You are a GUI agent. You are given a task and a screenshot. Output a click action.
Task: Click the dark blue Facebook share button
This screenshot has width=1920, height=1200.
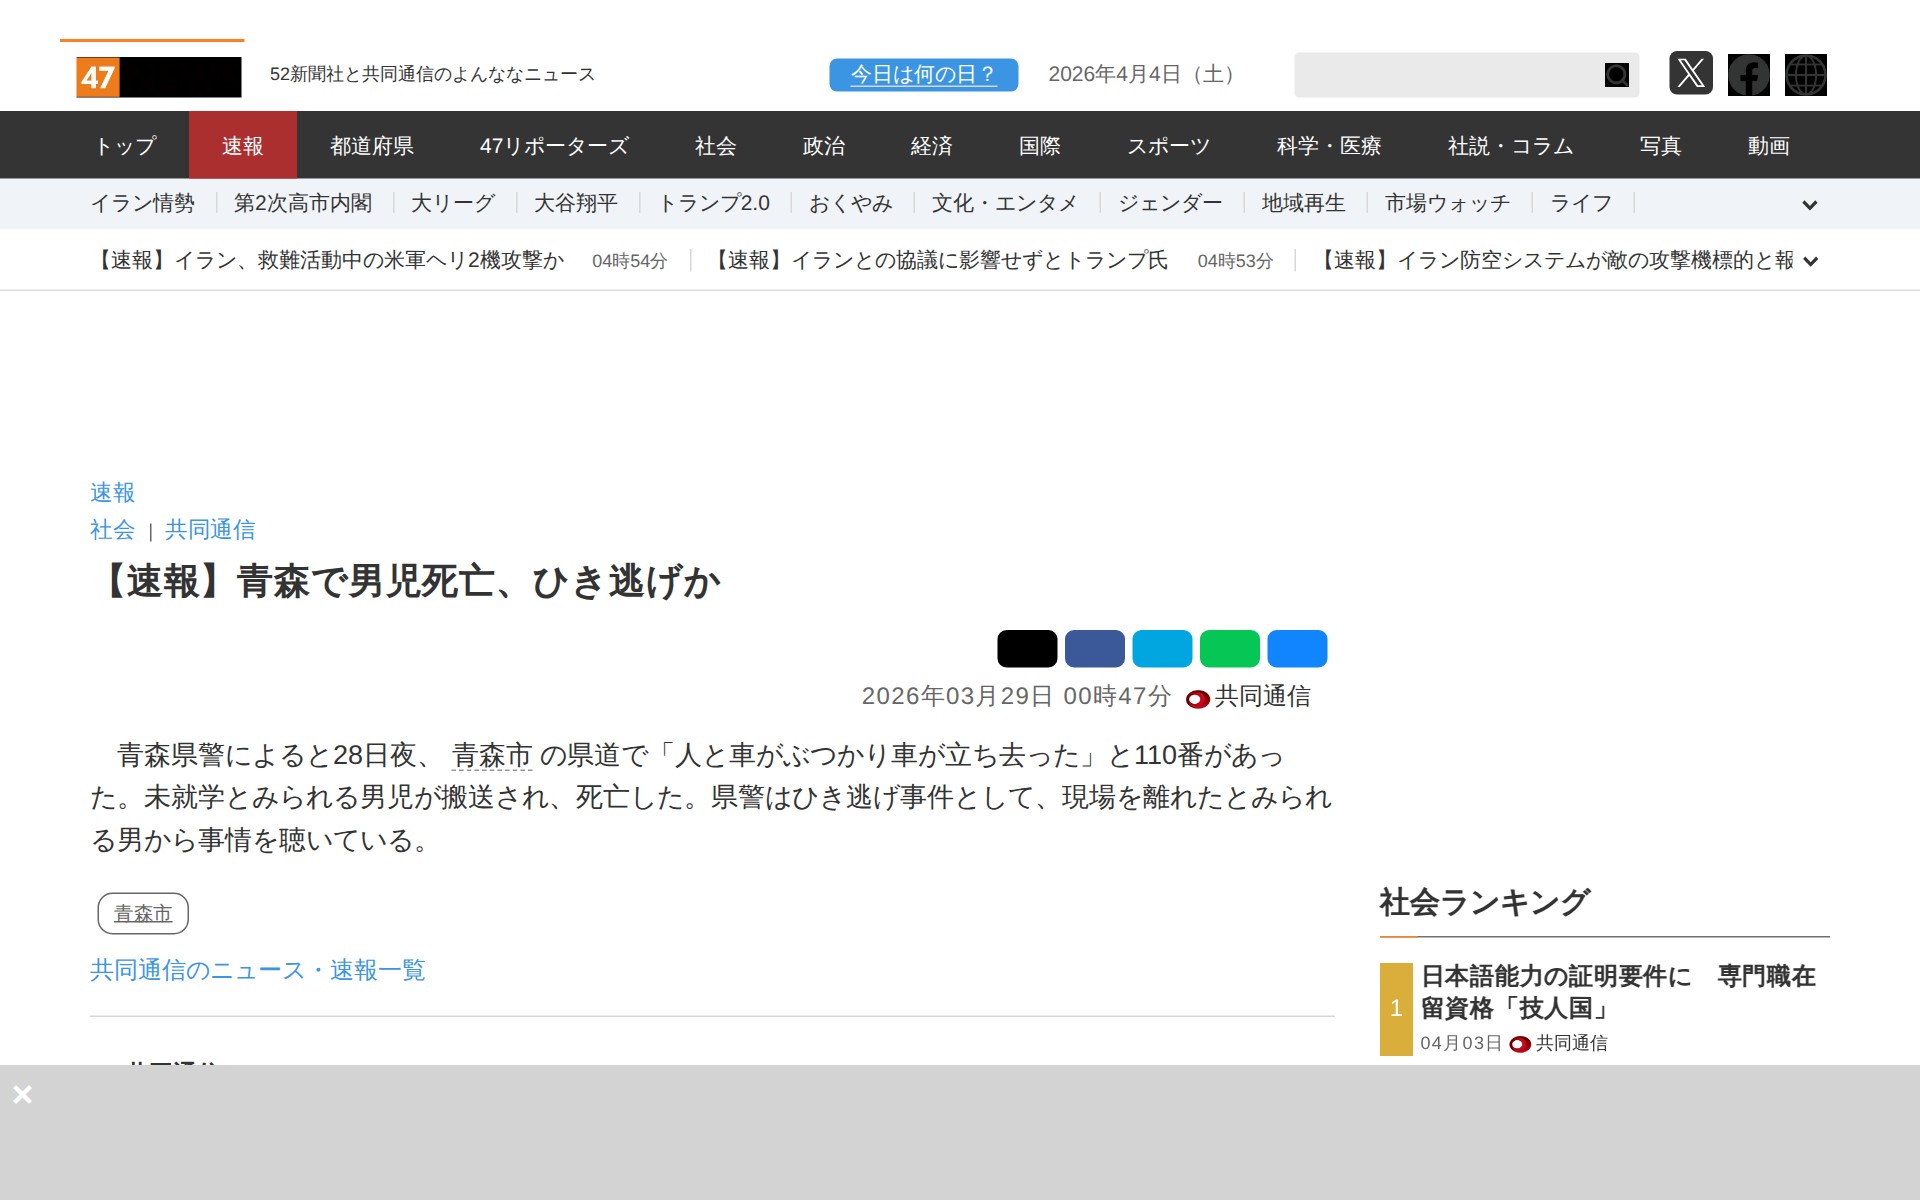(1094, 649)
